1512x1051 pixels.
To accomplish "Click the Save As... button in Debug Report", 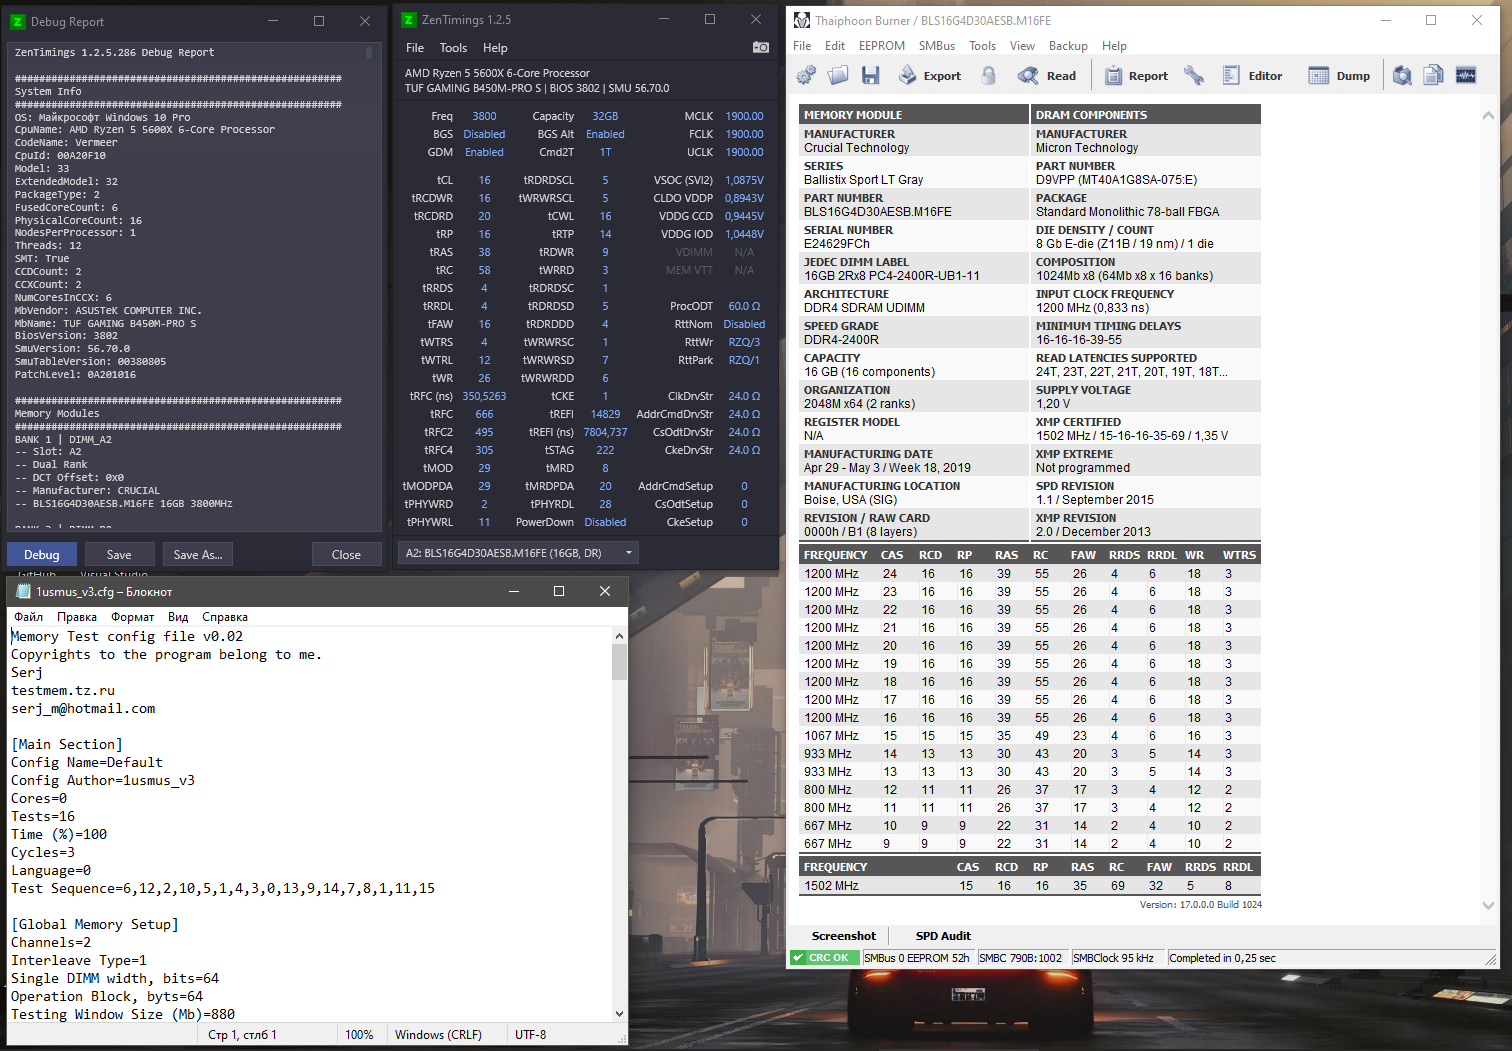I will [198, 555].
